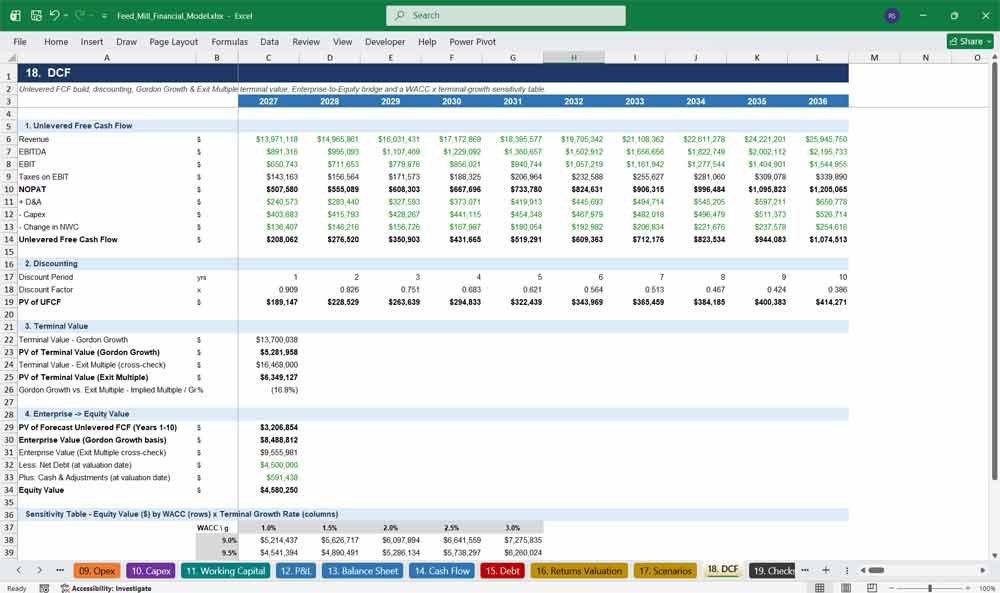Select the 18. DCF sheet tab

point(723,570)
